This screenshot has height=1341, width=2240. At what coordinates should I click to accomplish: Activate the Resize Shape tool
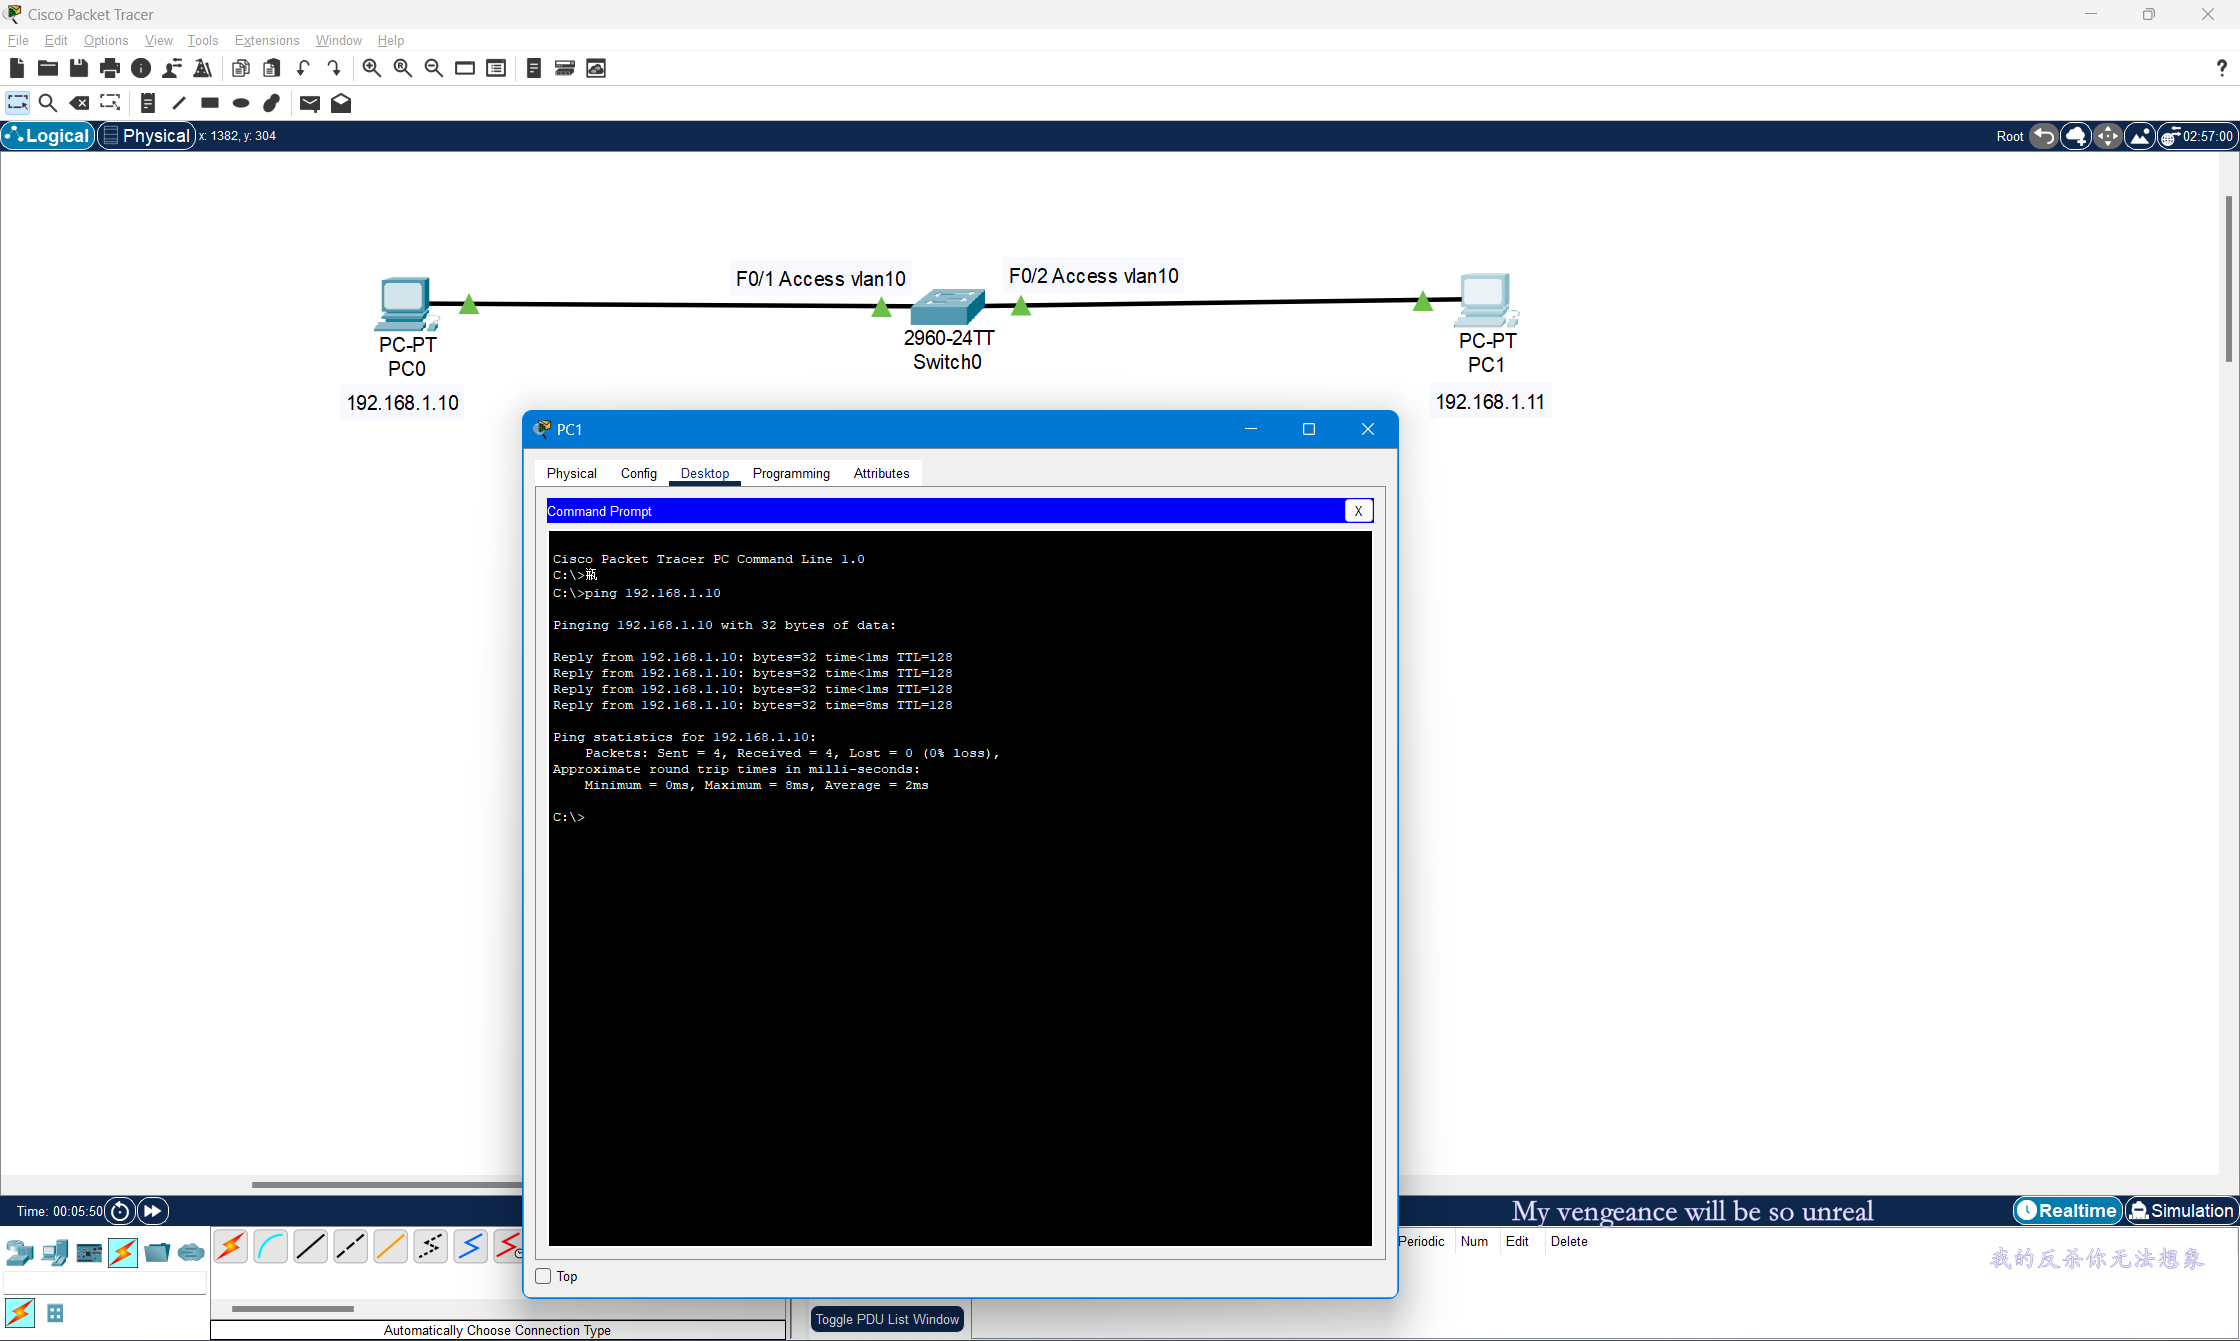pos(110,103)
